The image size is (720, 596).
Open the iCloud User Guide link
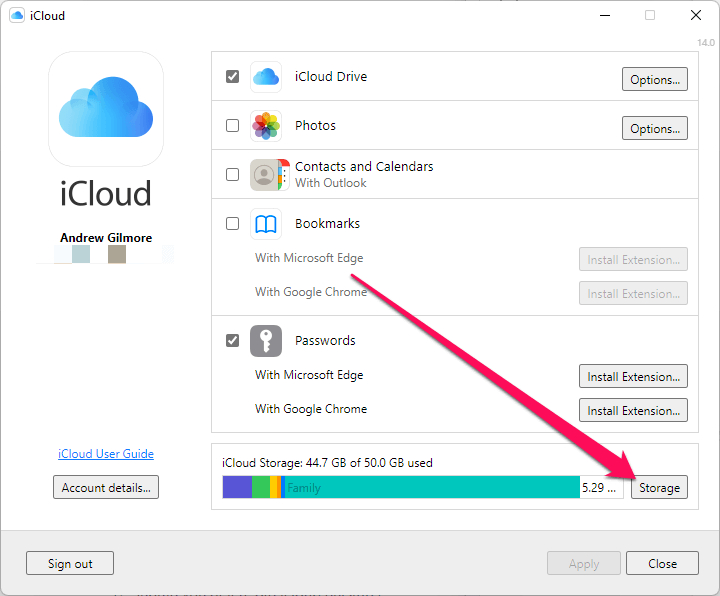click(106, 454)
